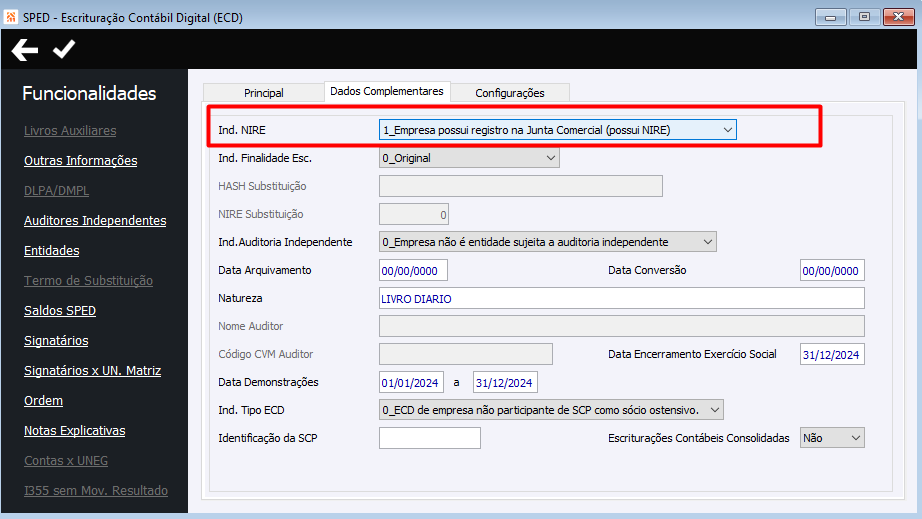Image resolution: width=922 pixels, height=519 pixels.
Task: Click the NIRE Substituição field
Action: pyautogui.click(x=414, y=215)
